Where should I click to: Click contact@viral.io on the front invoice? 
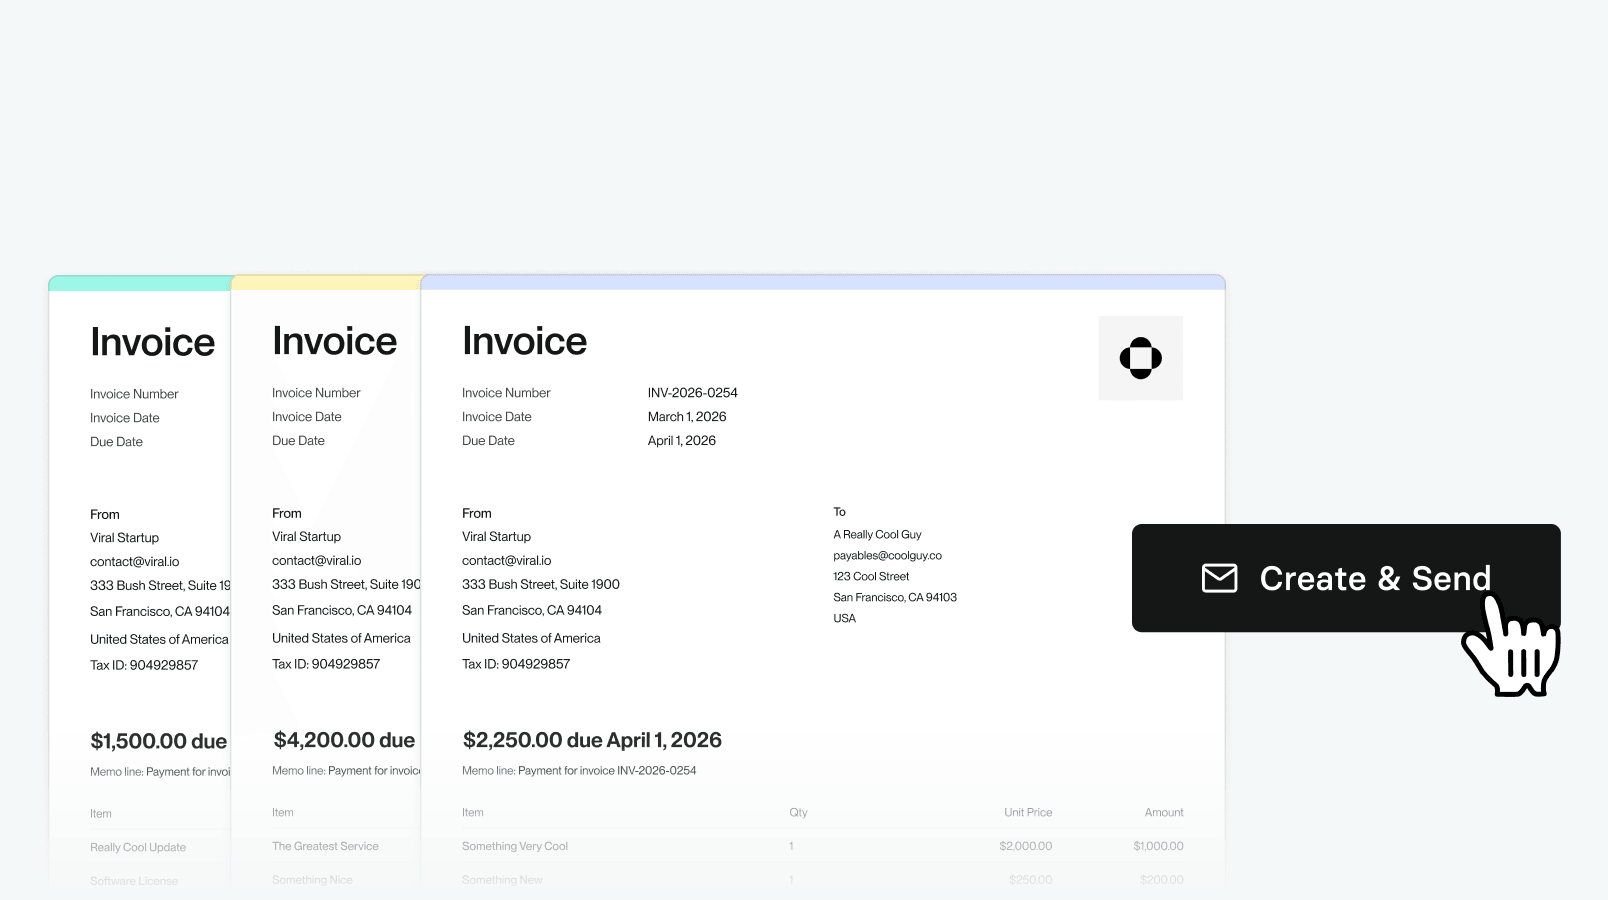tap(506, 561)
